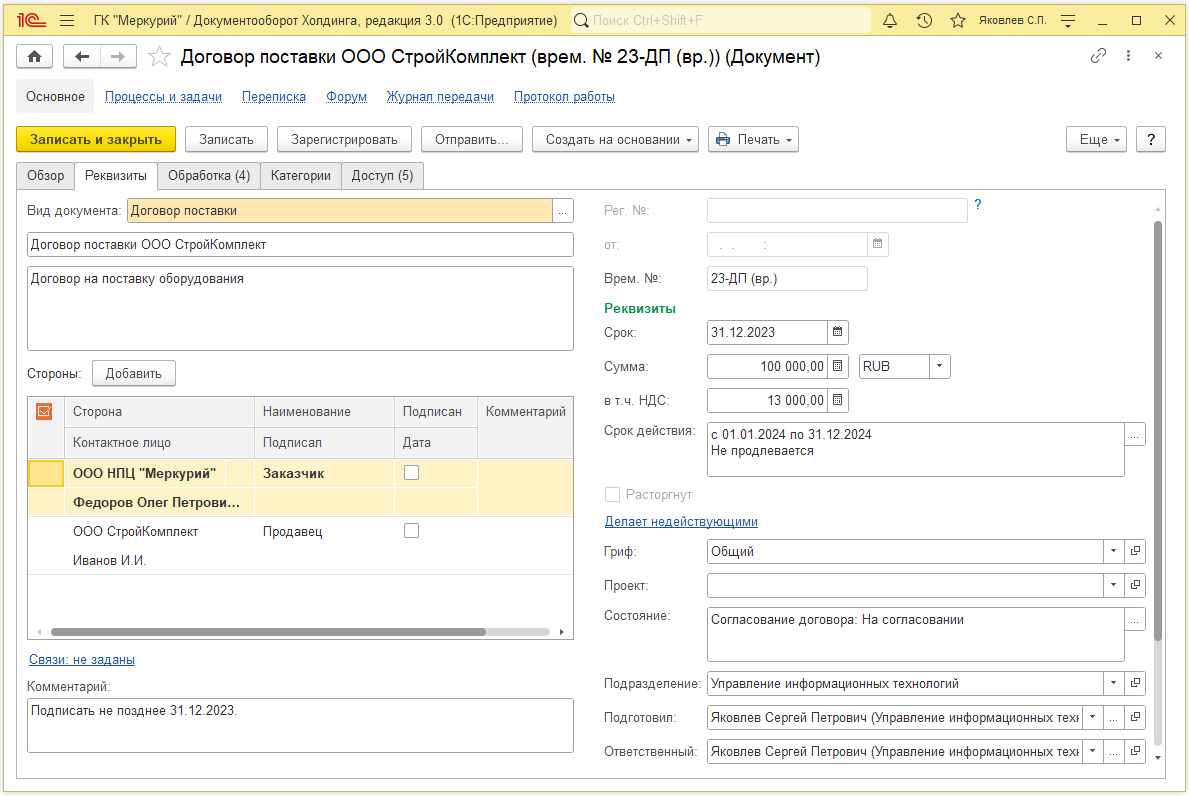This screenshot has width=1189, height=796.
Task: Click the Записать и закрыть button
Action: click(96, 140)
